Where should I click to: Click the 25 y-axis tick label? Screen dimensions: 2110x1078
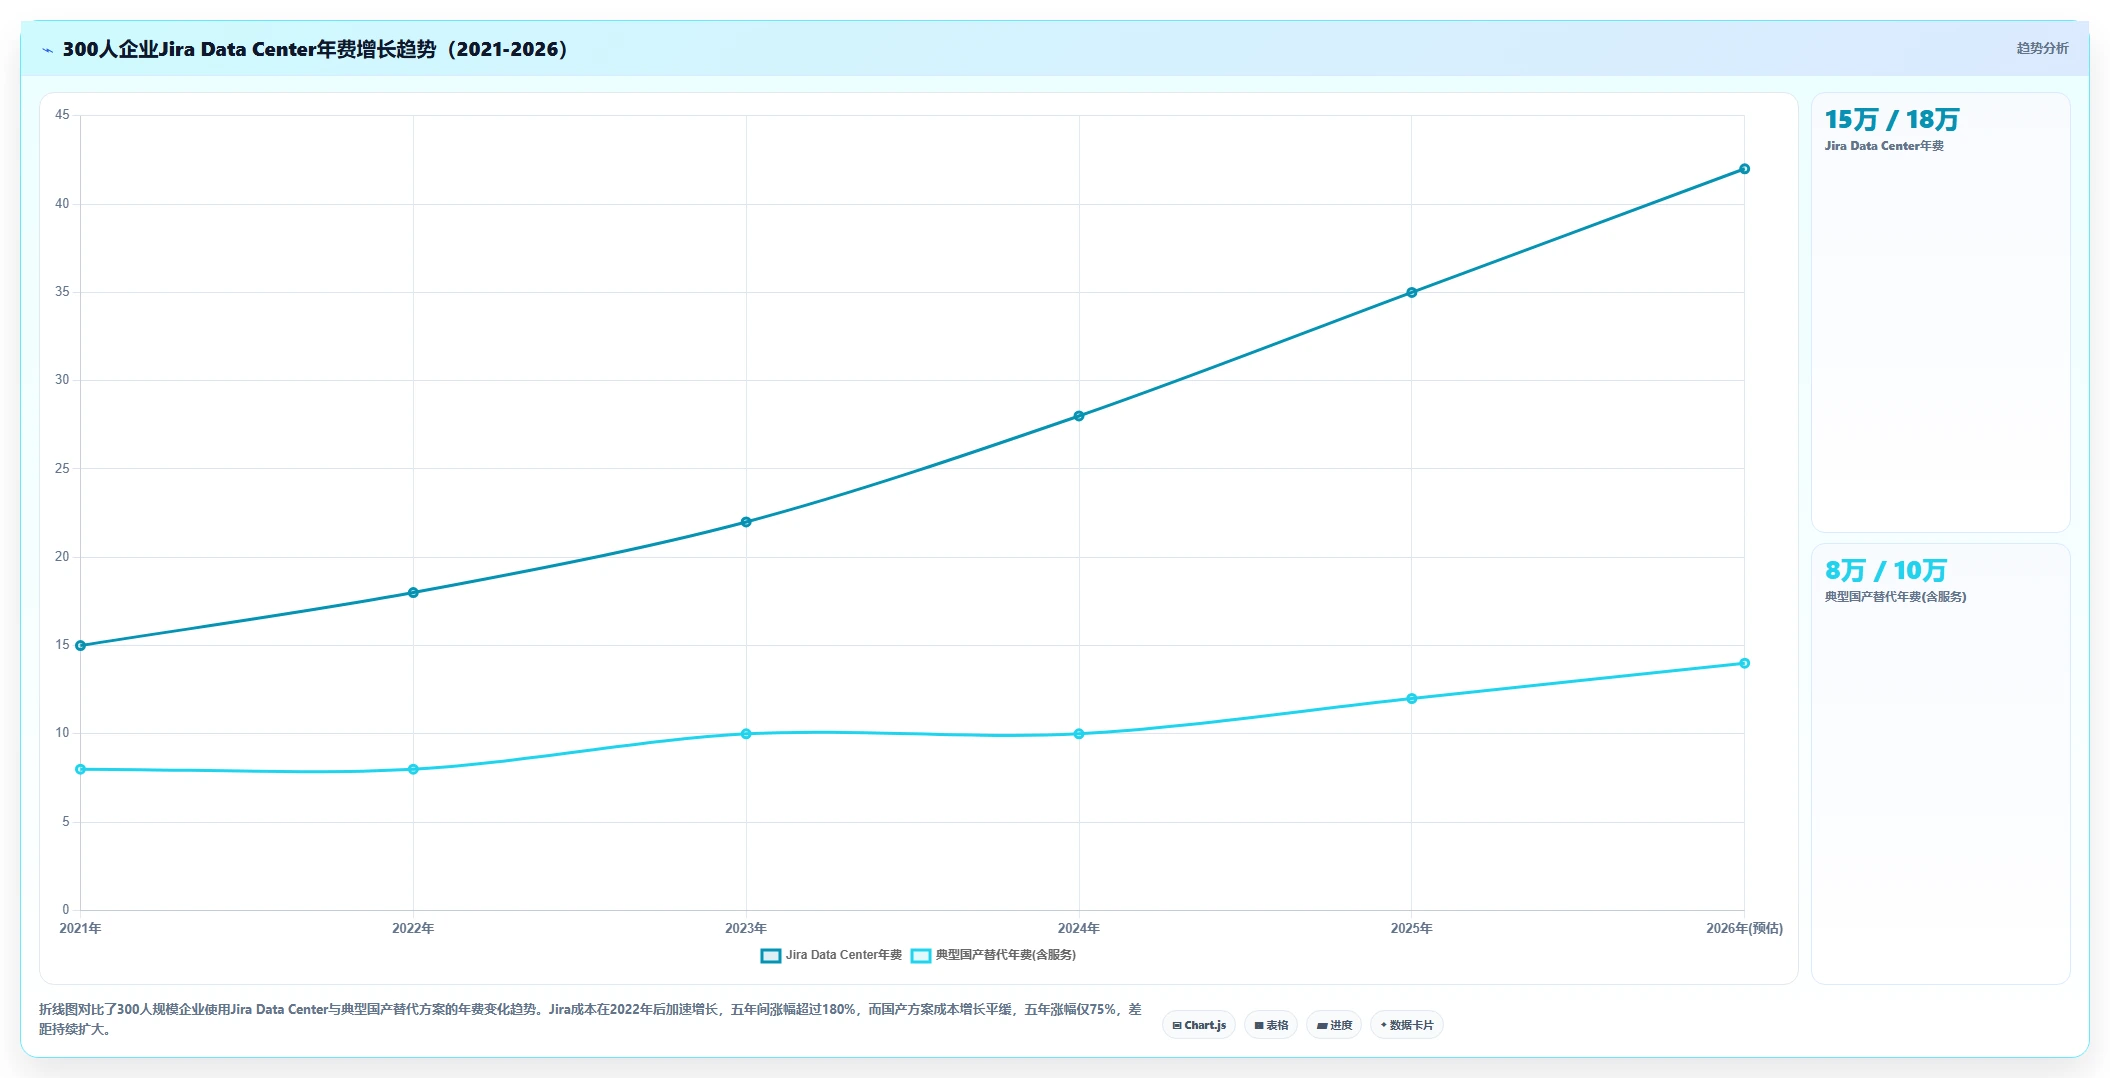coord(62,469)
